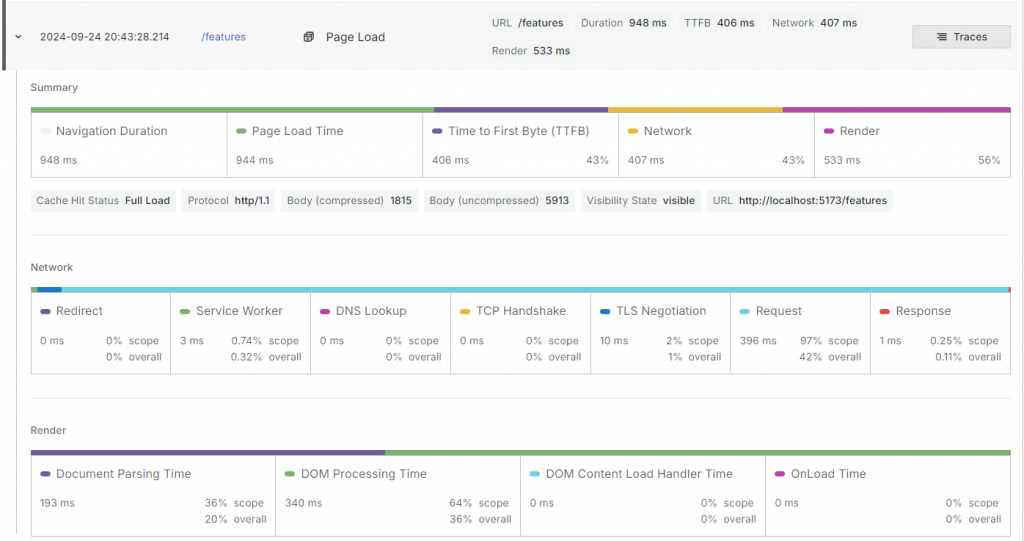Screen dimensions: 1024x541
Task: Click the DOM Content Load Handler legend dot
Action: click(535, 474)
